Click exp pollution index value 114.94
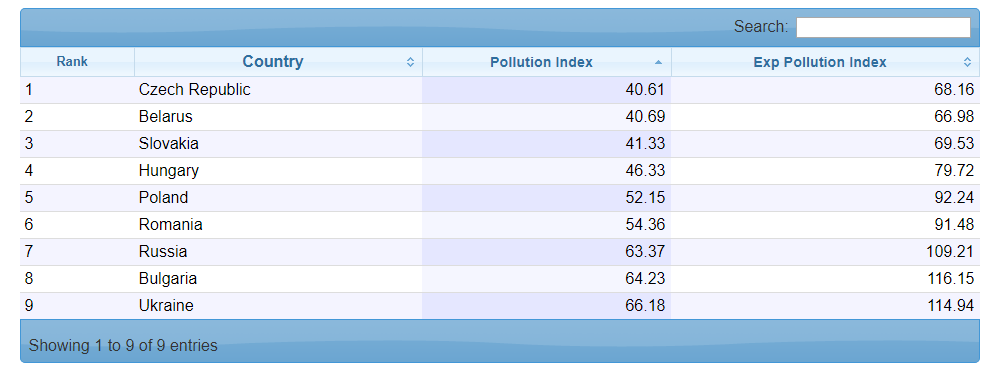This screenshot has height=375, width=989. pos(951,306)
